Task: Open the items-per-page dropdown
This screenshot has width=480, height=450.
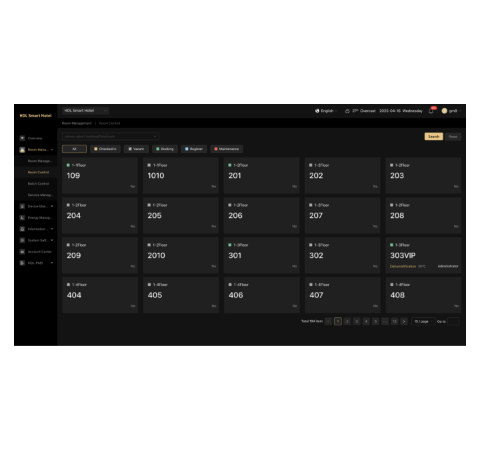Action: 423,321
